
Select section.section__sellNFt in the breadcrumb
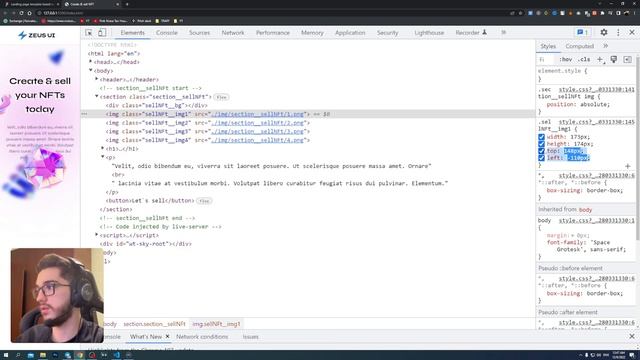click(x=154, y=324)
